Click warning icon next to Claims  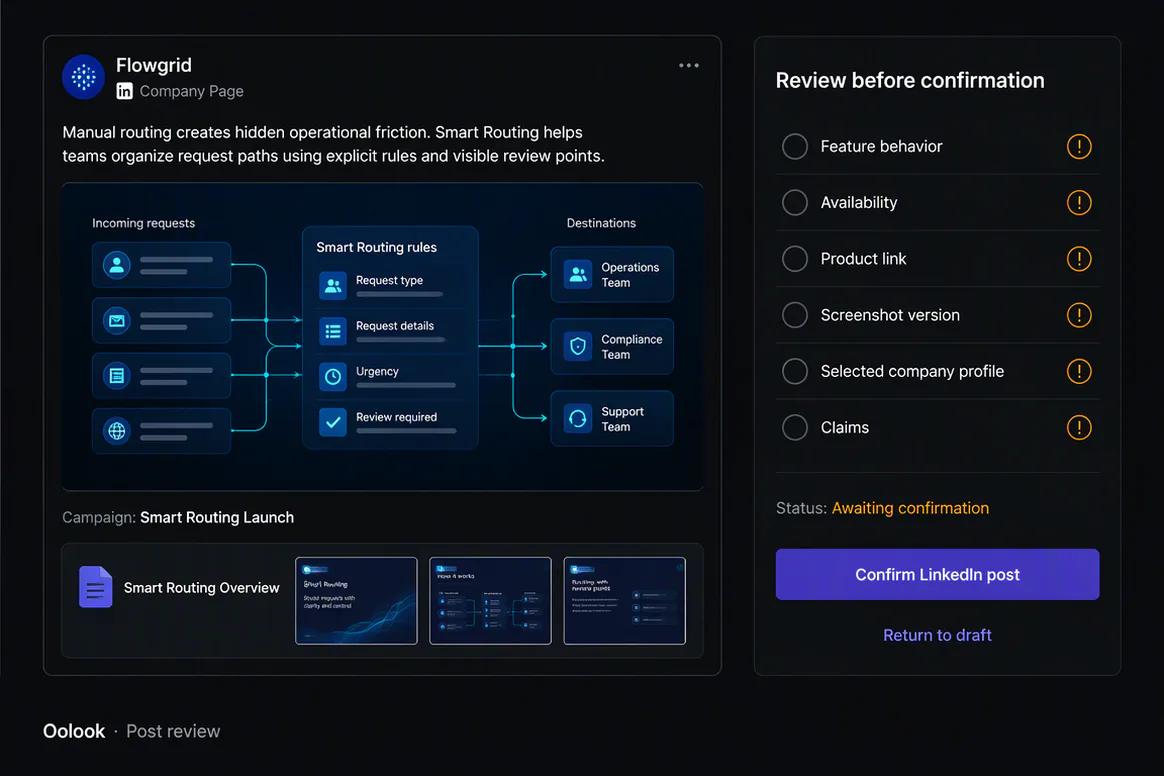(x=1079, y=428)
